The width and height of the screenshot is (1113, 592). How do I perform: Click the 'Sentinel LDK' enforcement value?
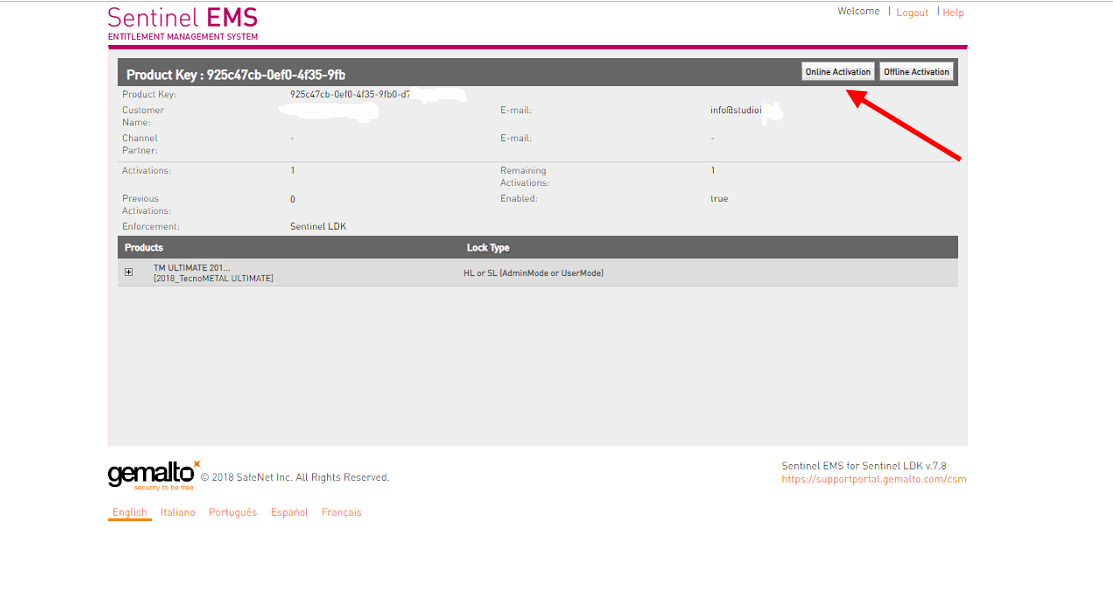318,226
